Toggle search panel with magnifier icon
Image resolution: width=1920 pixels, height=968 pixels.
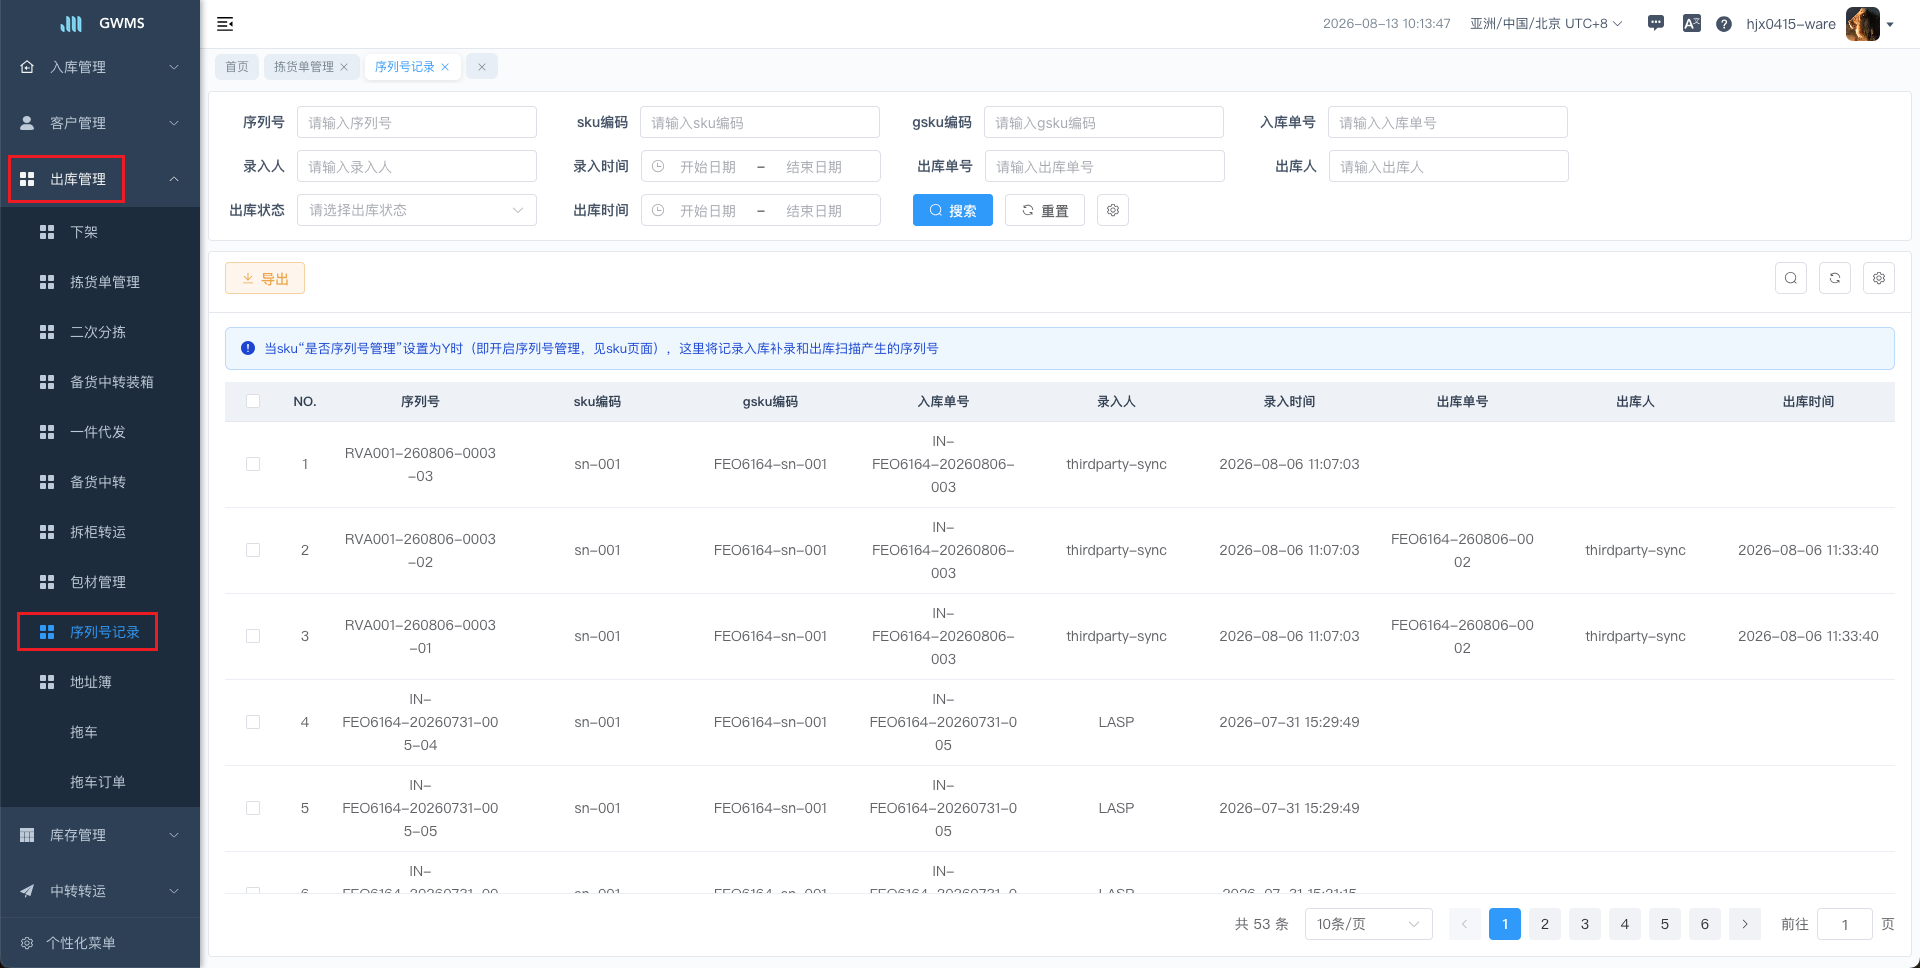(x=1791, y=278)
